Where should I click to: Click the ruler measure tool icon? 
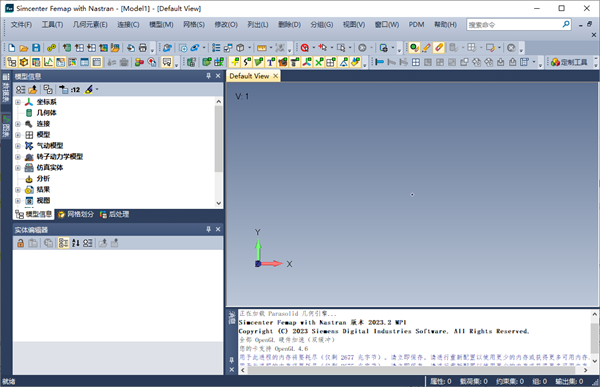[x=262, y=48]
